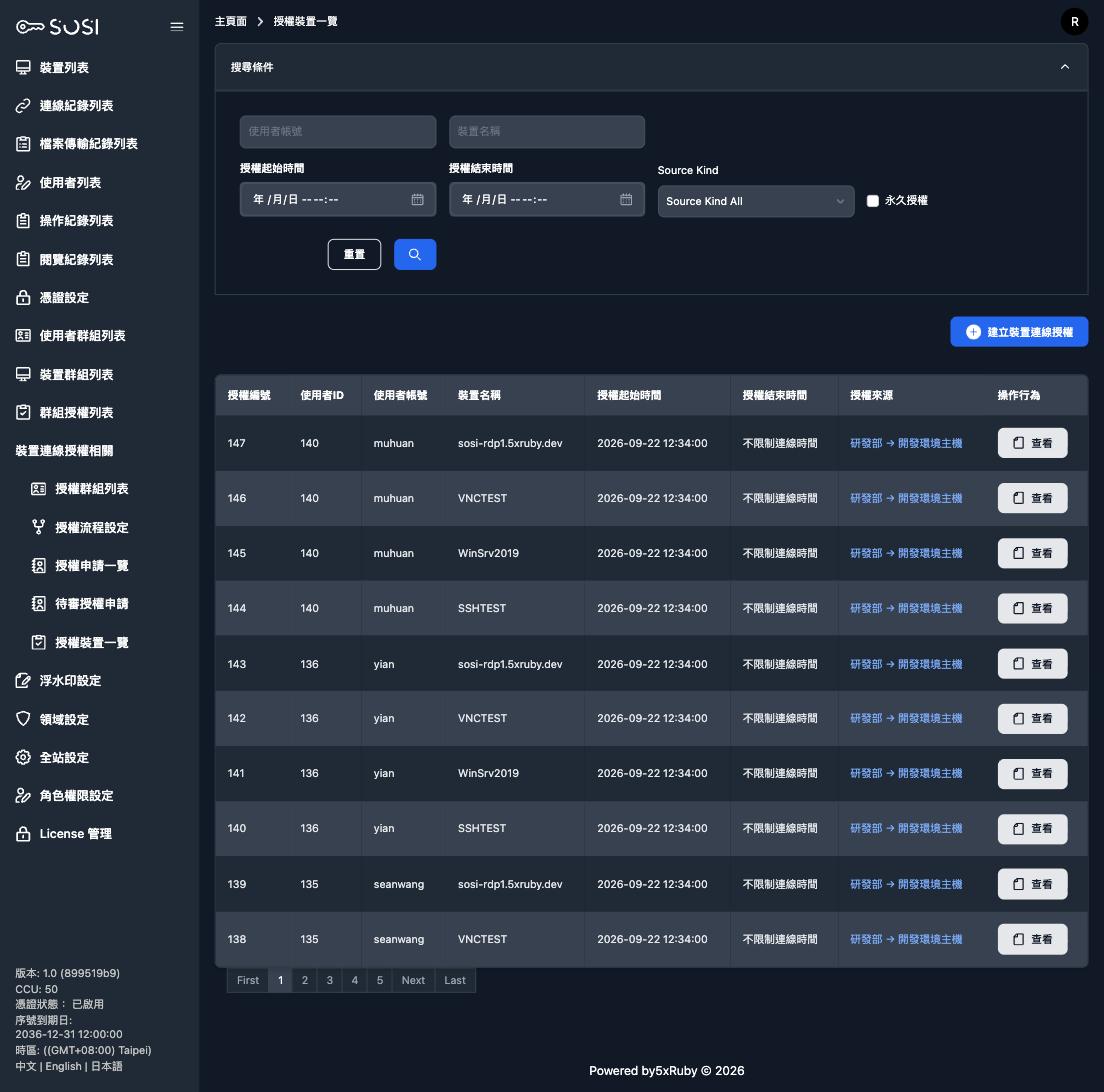Toggle the sidebar hamburger menu icon
Image resolution: width=1104 pixels, height=1092 pixels.
(177, 27)
